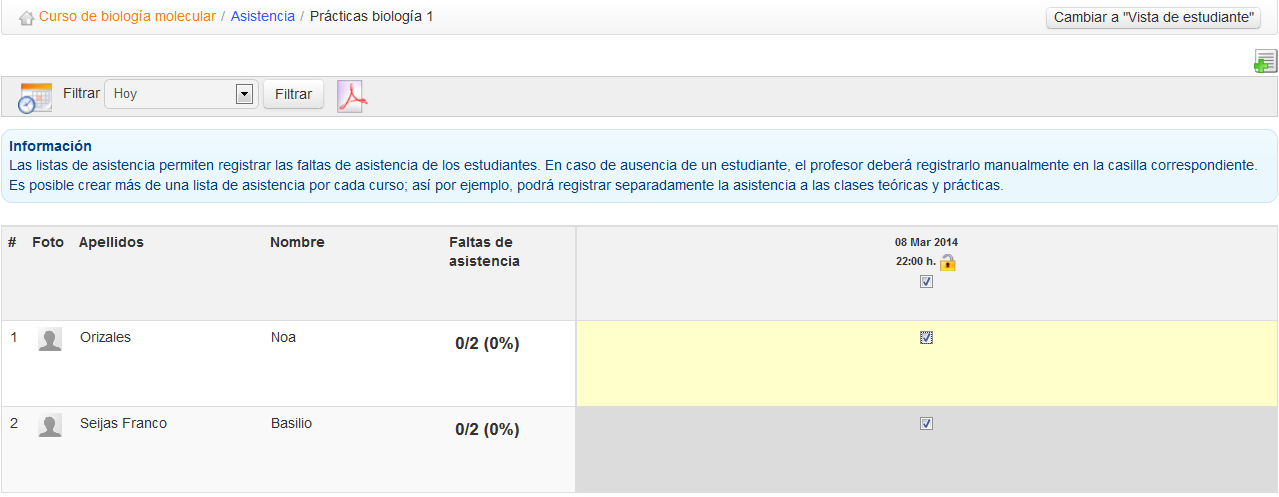This screenshot has height=497, width=1279.
Task: Click Orizales user photo avatar
Action: point(50,340)
